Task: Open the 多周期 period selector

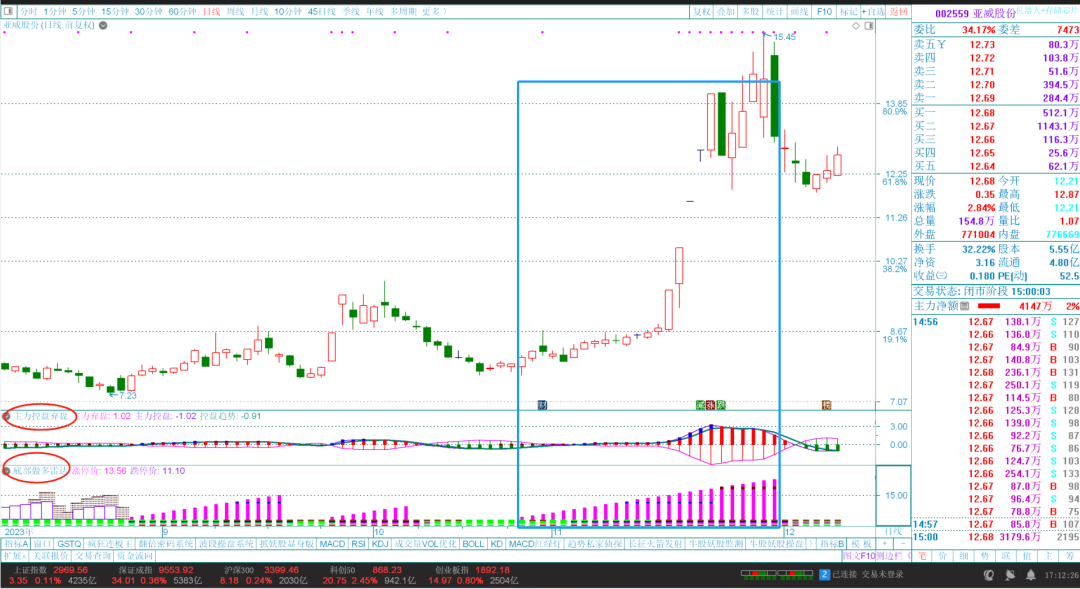Action: 403,11
